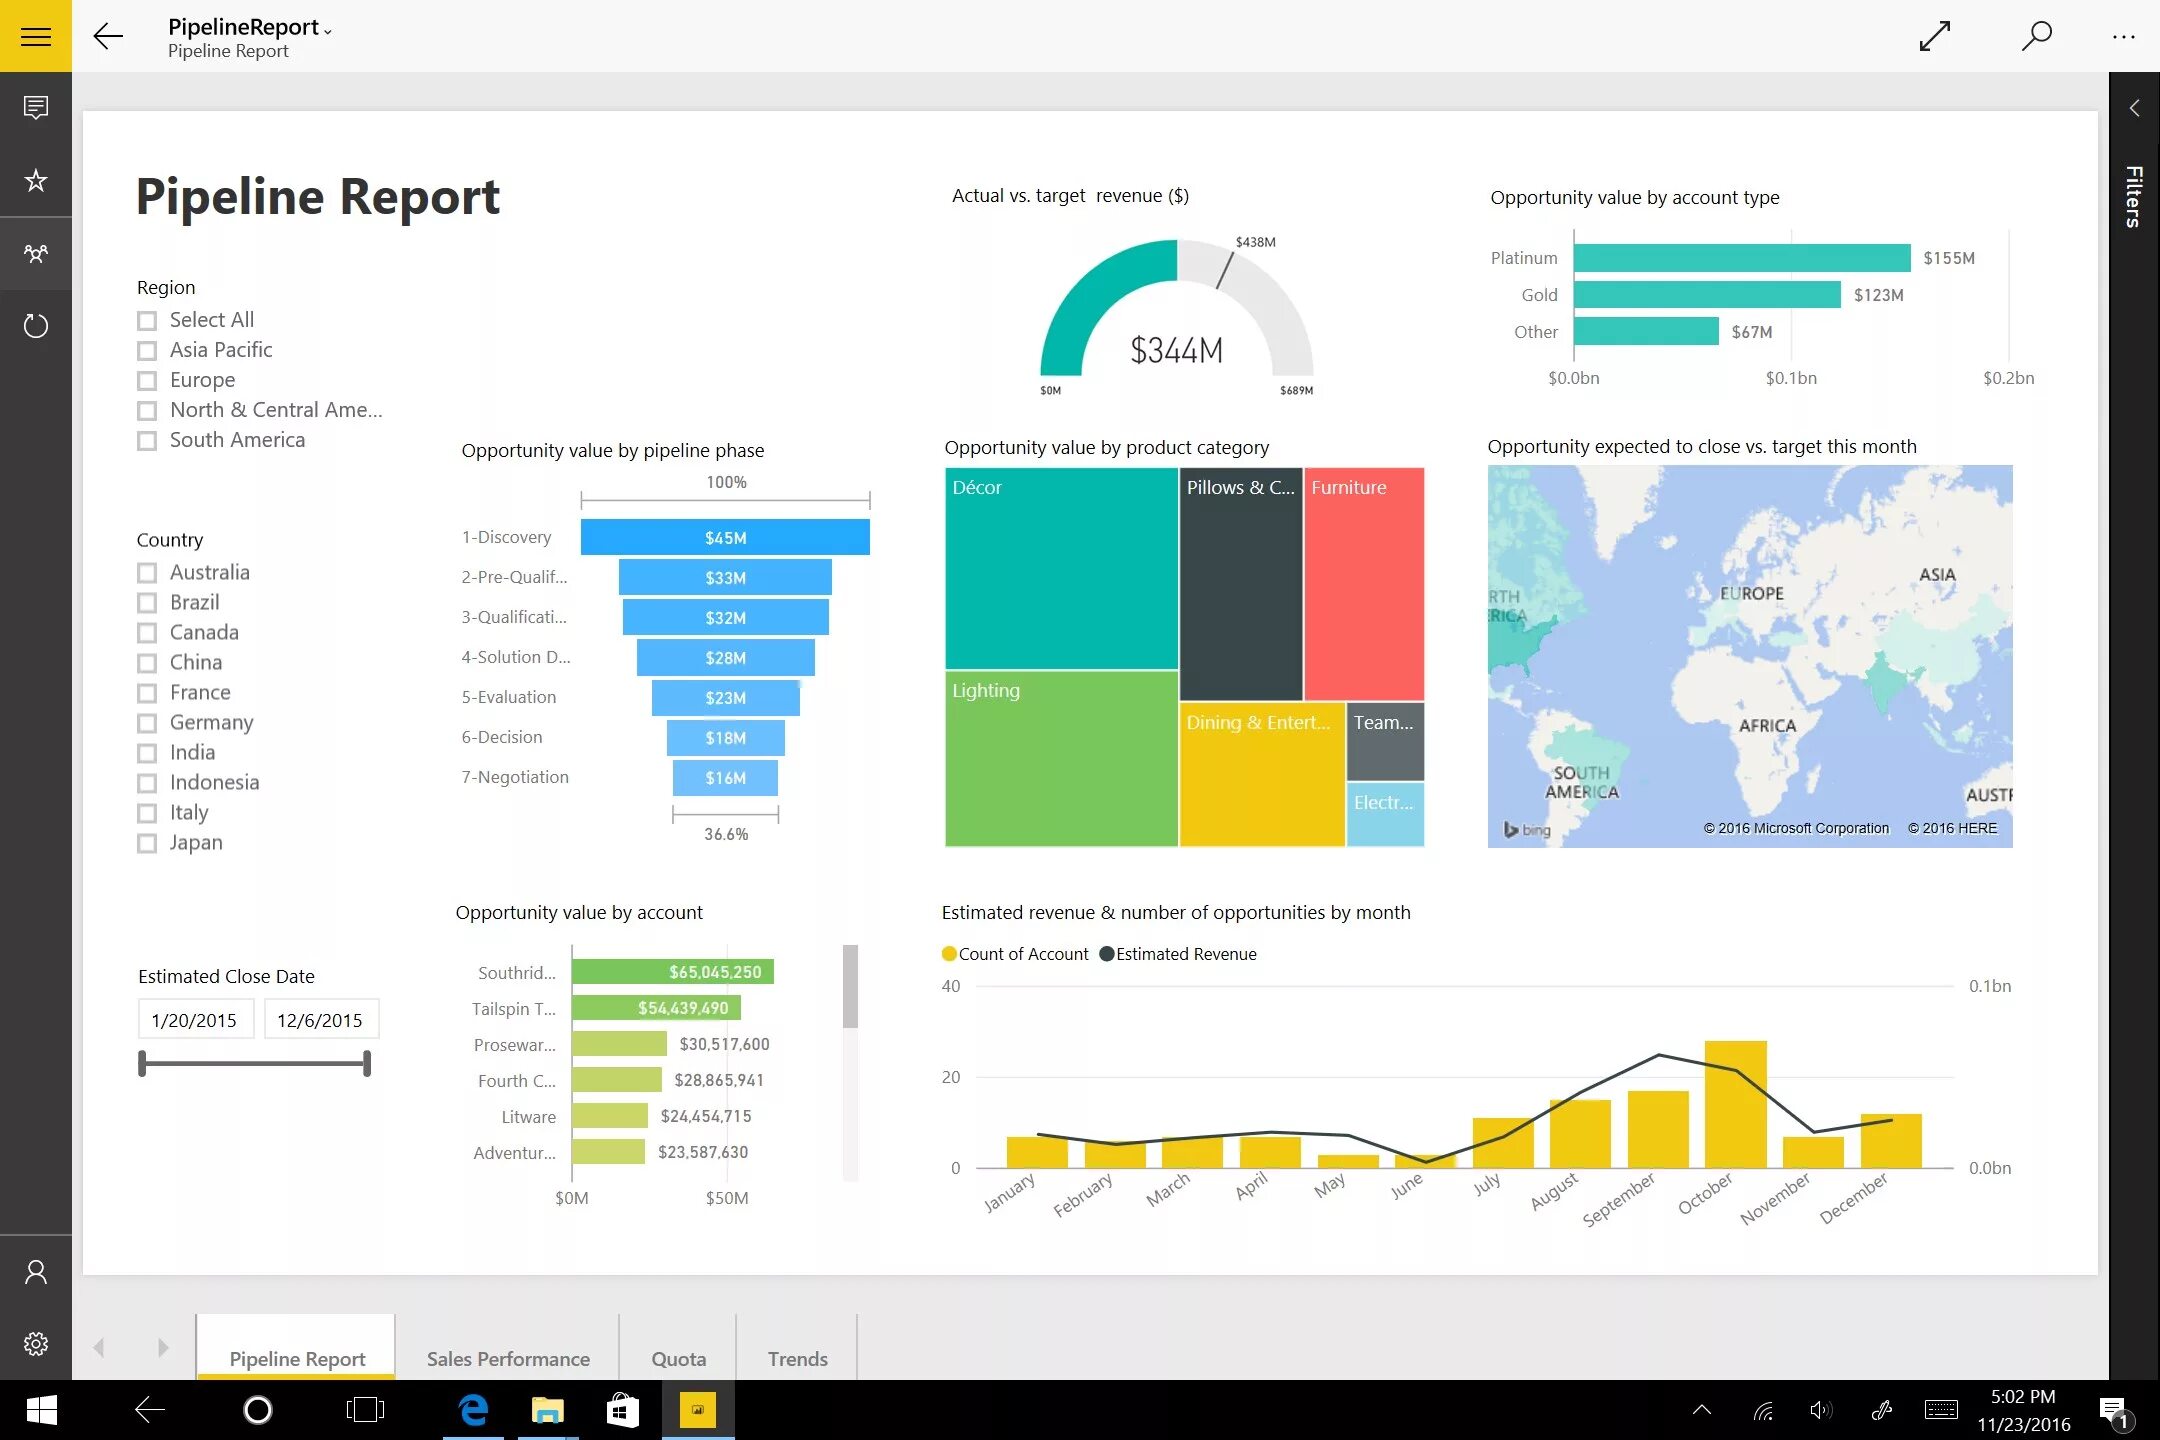Drag the Estimated Close Date range slider
This screenshot has width=2160, height=1440.
(x=143, y=1062)
